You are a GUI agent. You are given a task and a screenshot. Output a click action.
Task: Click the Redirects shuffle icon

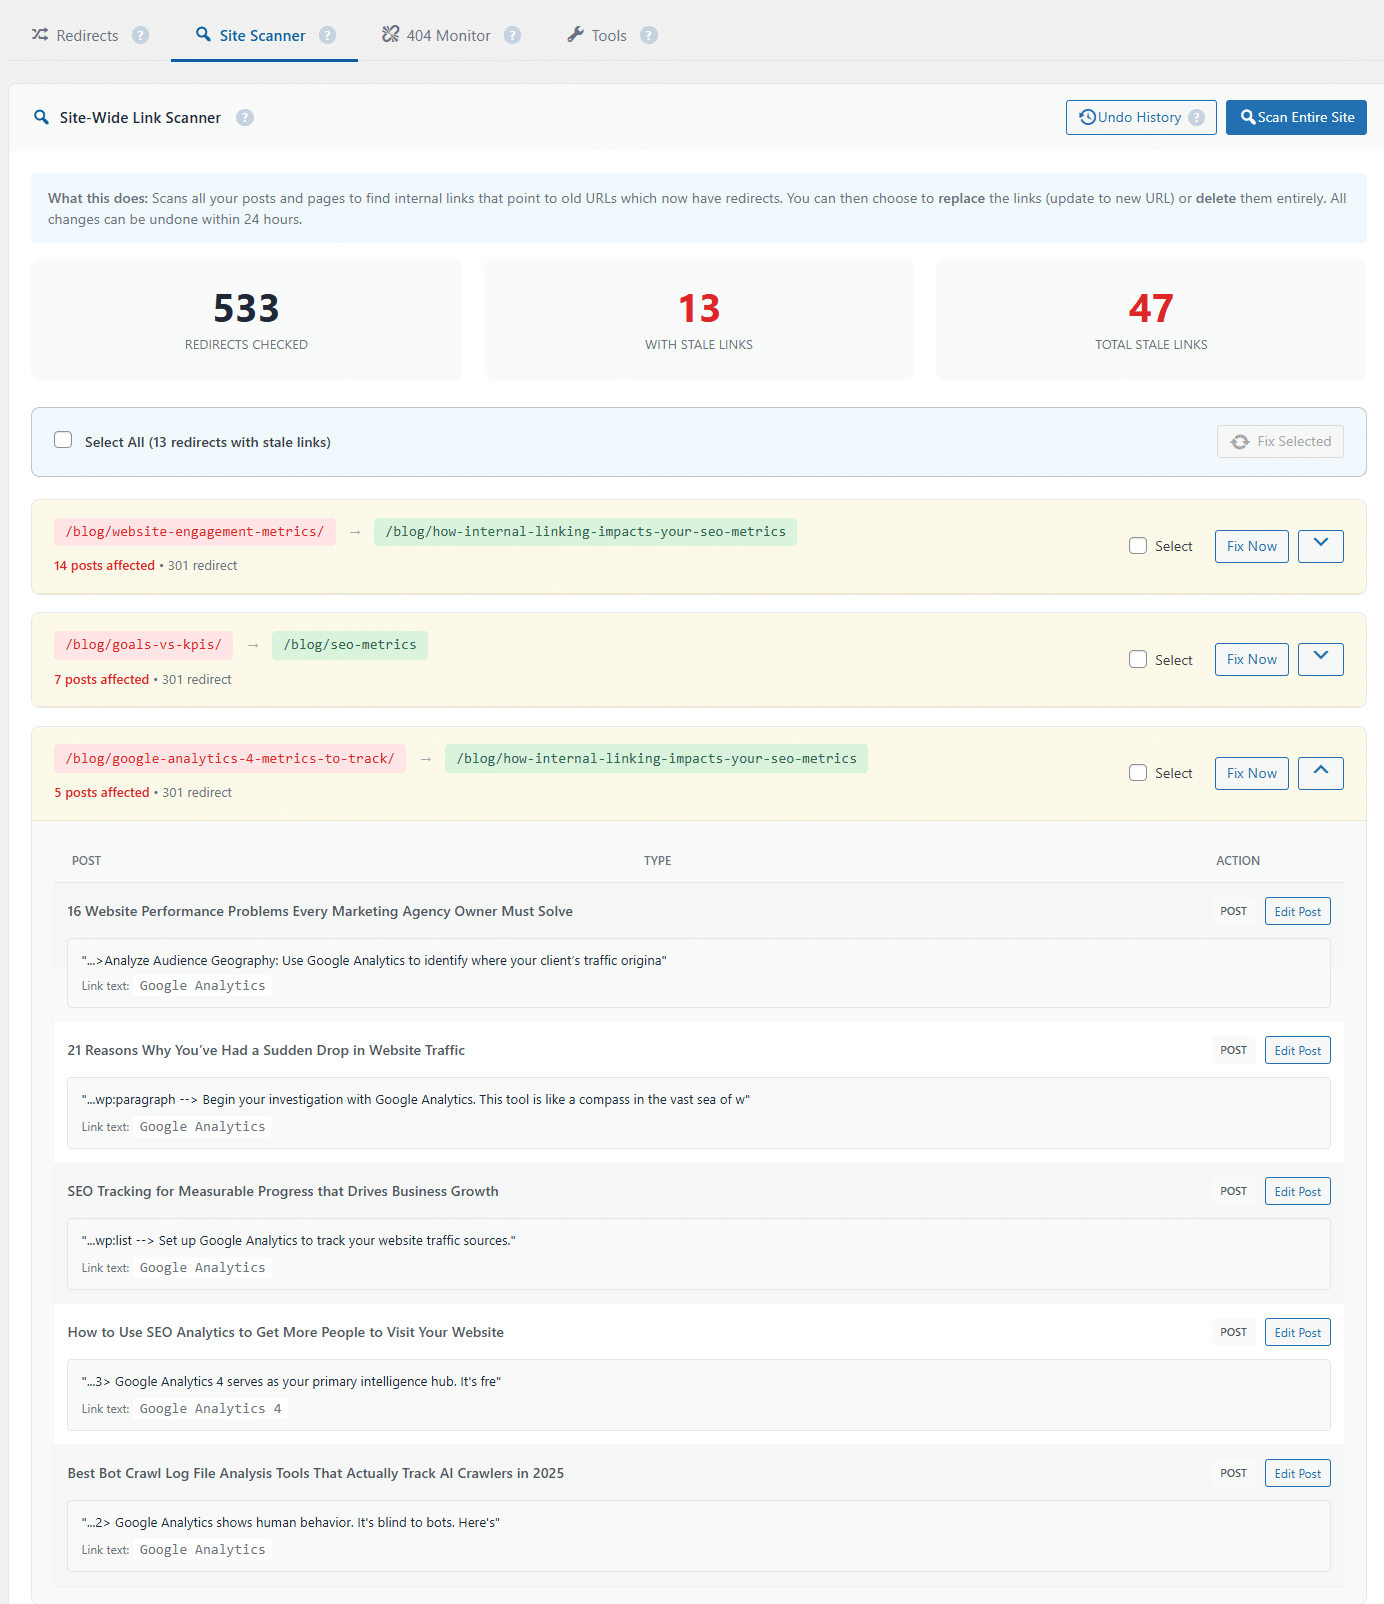(40, 35)
